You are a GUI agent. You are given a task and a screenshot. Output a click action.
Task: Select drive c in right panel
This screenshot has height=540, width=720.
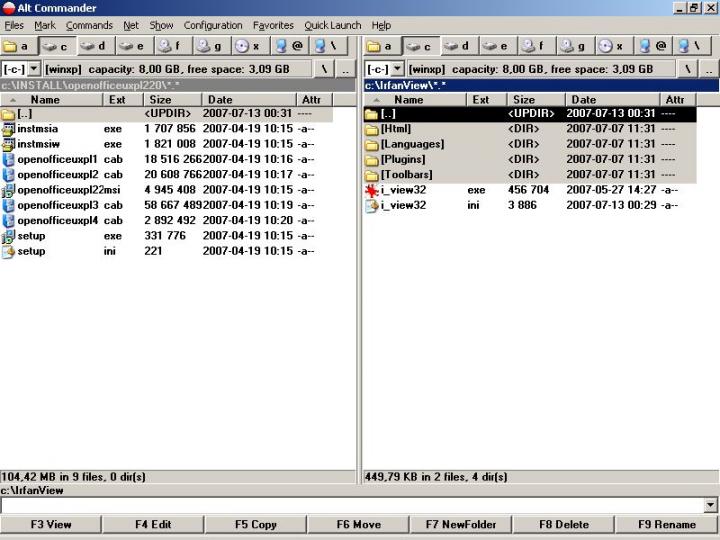click(x=419, y=46)
